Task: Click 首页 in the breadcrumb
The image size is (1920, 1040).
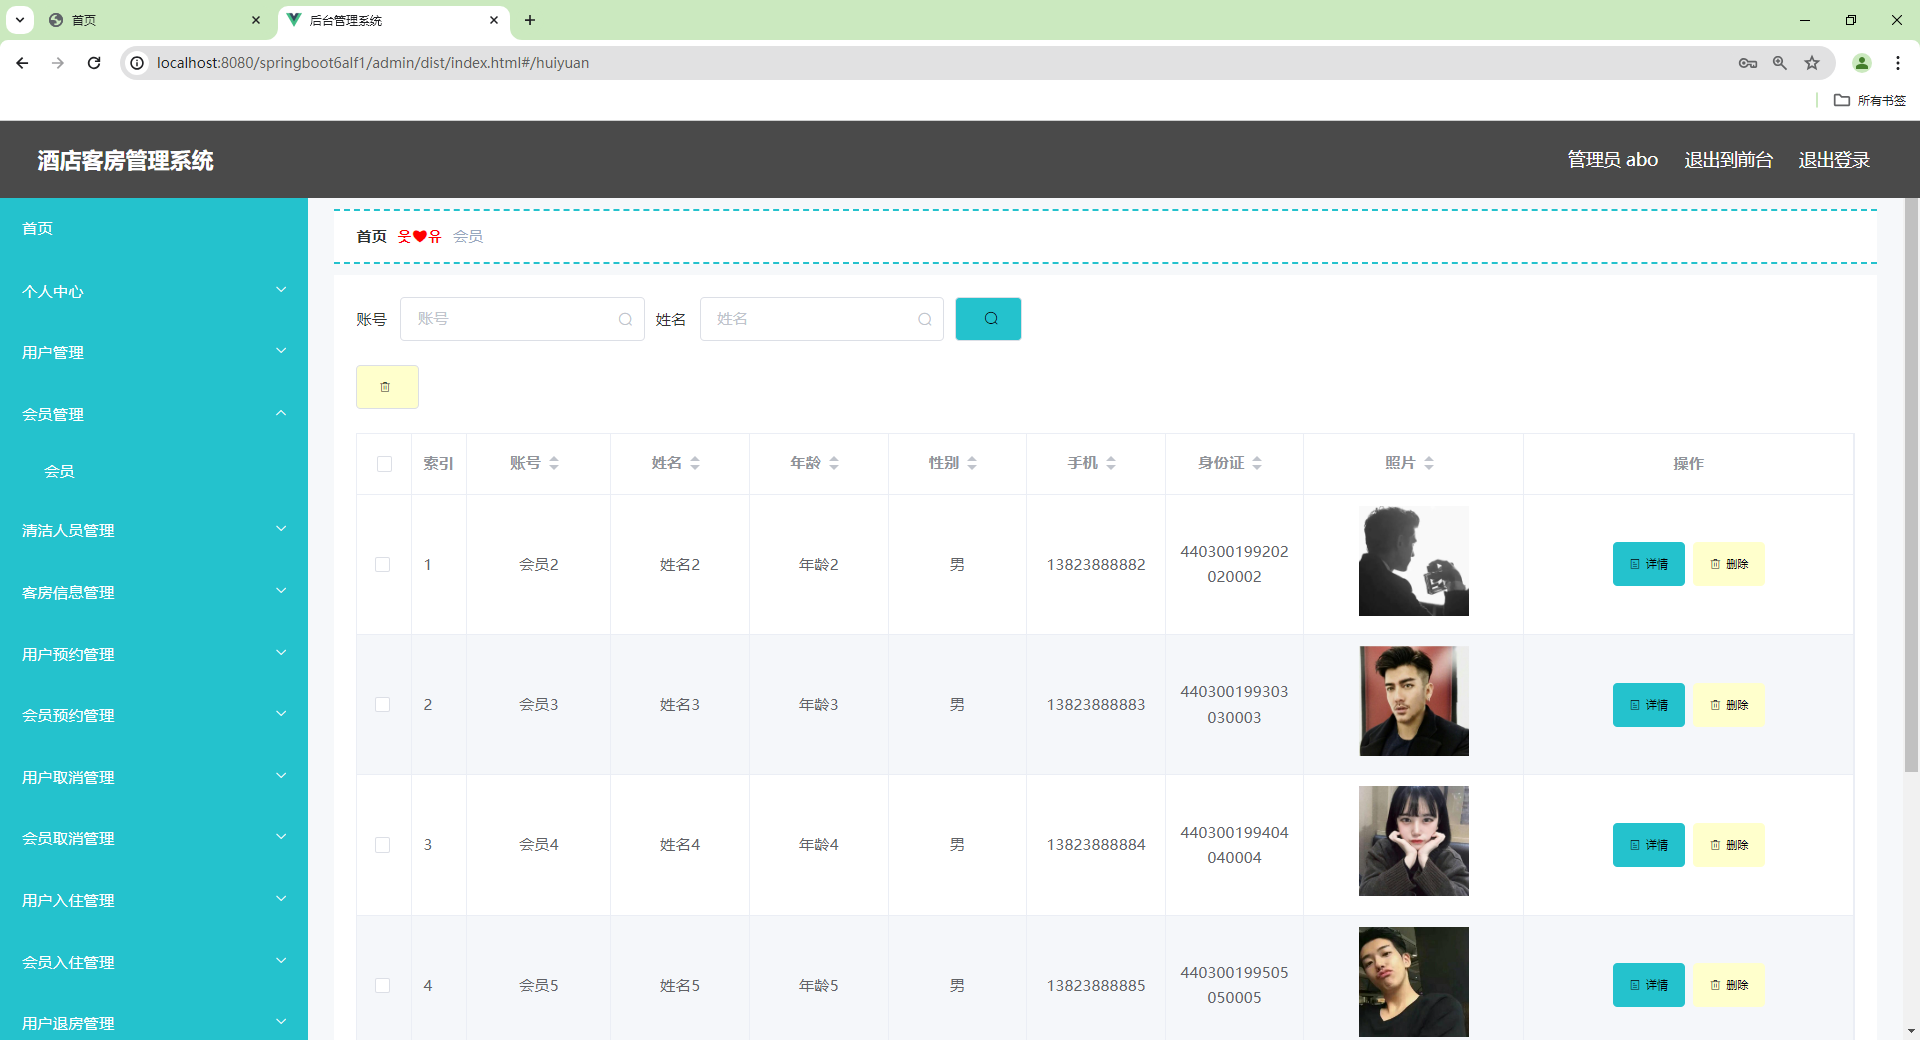Action: coord(370,236)
